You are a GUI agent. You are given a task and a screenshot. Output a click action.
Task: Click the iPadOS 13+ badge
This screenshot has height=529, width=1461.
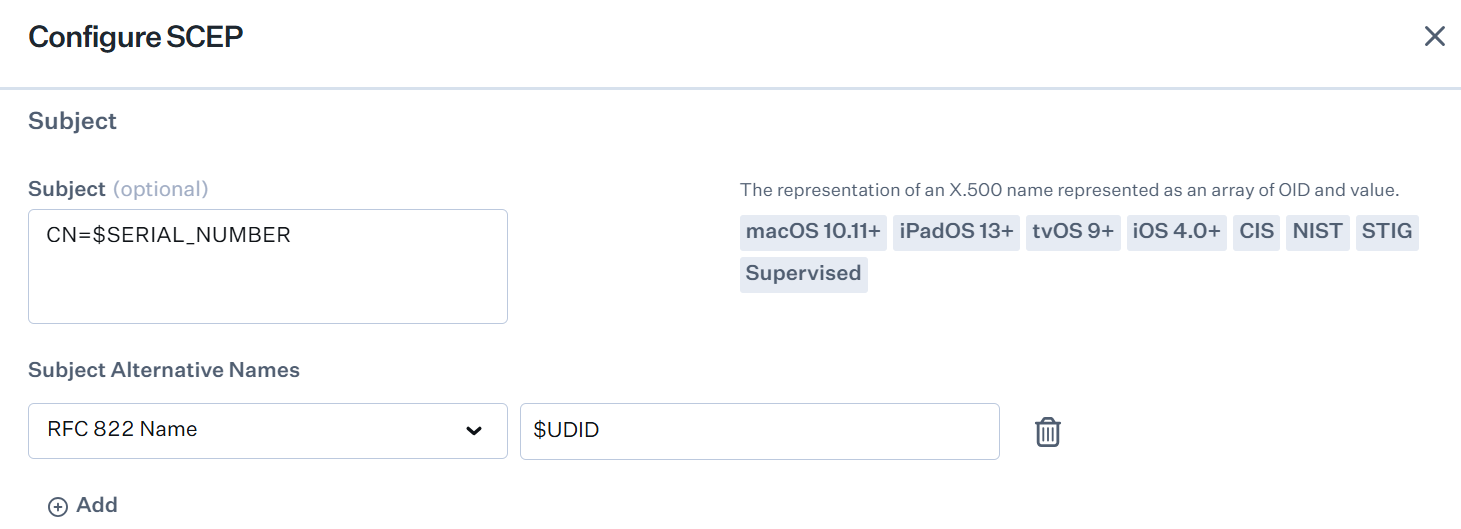(956, 232)
